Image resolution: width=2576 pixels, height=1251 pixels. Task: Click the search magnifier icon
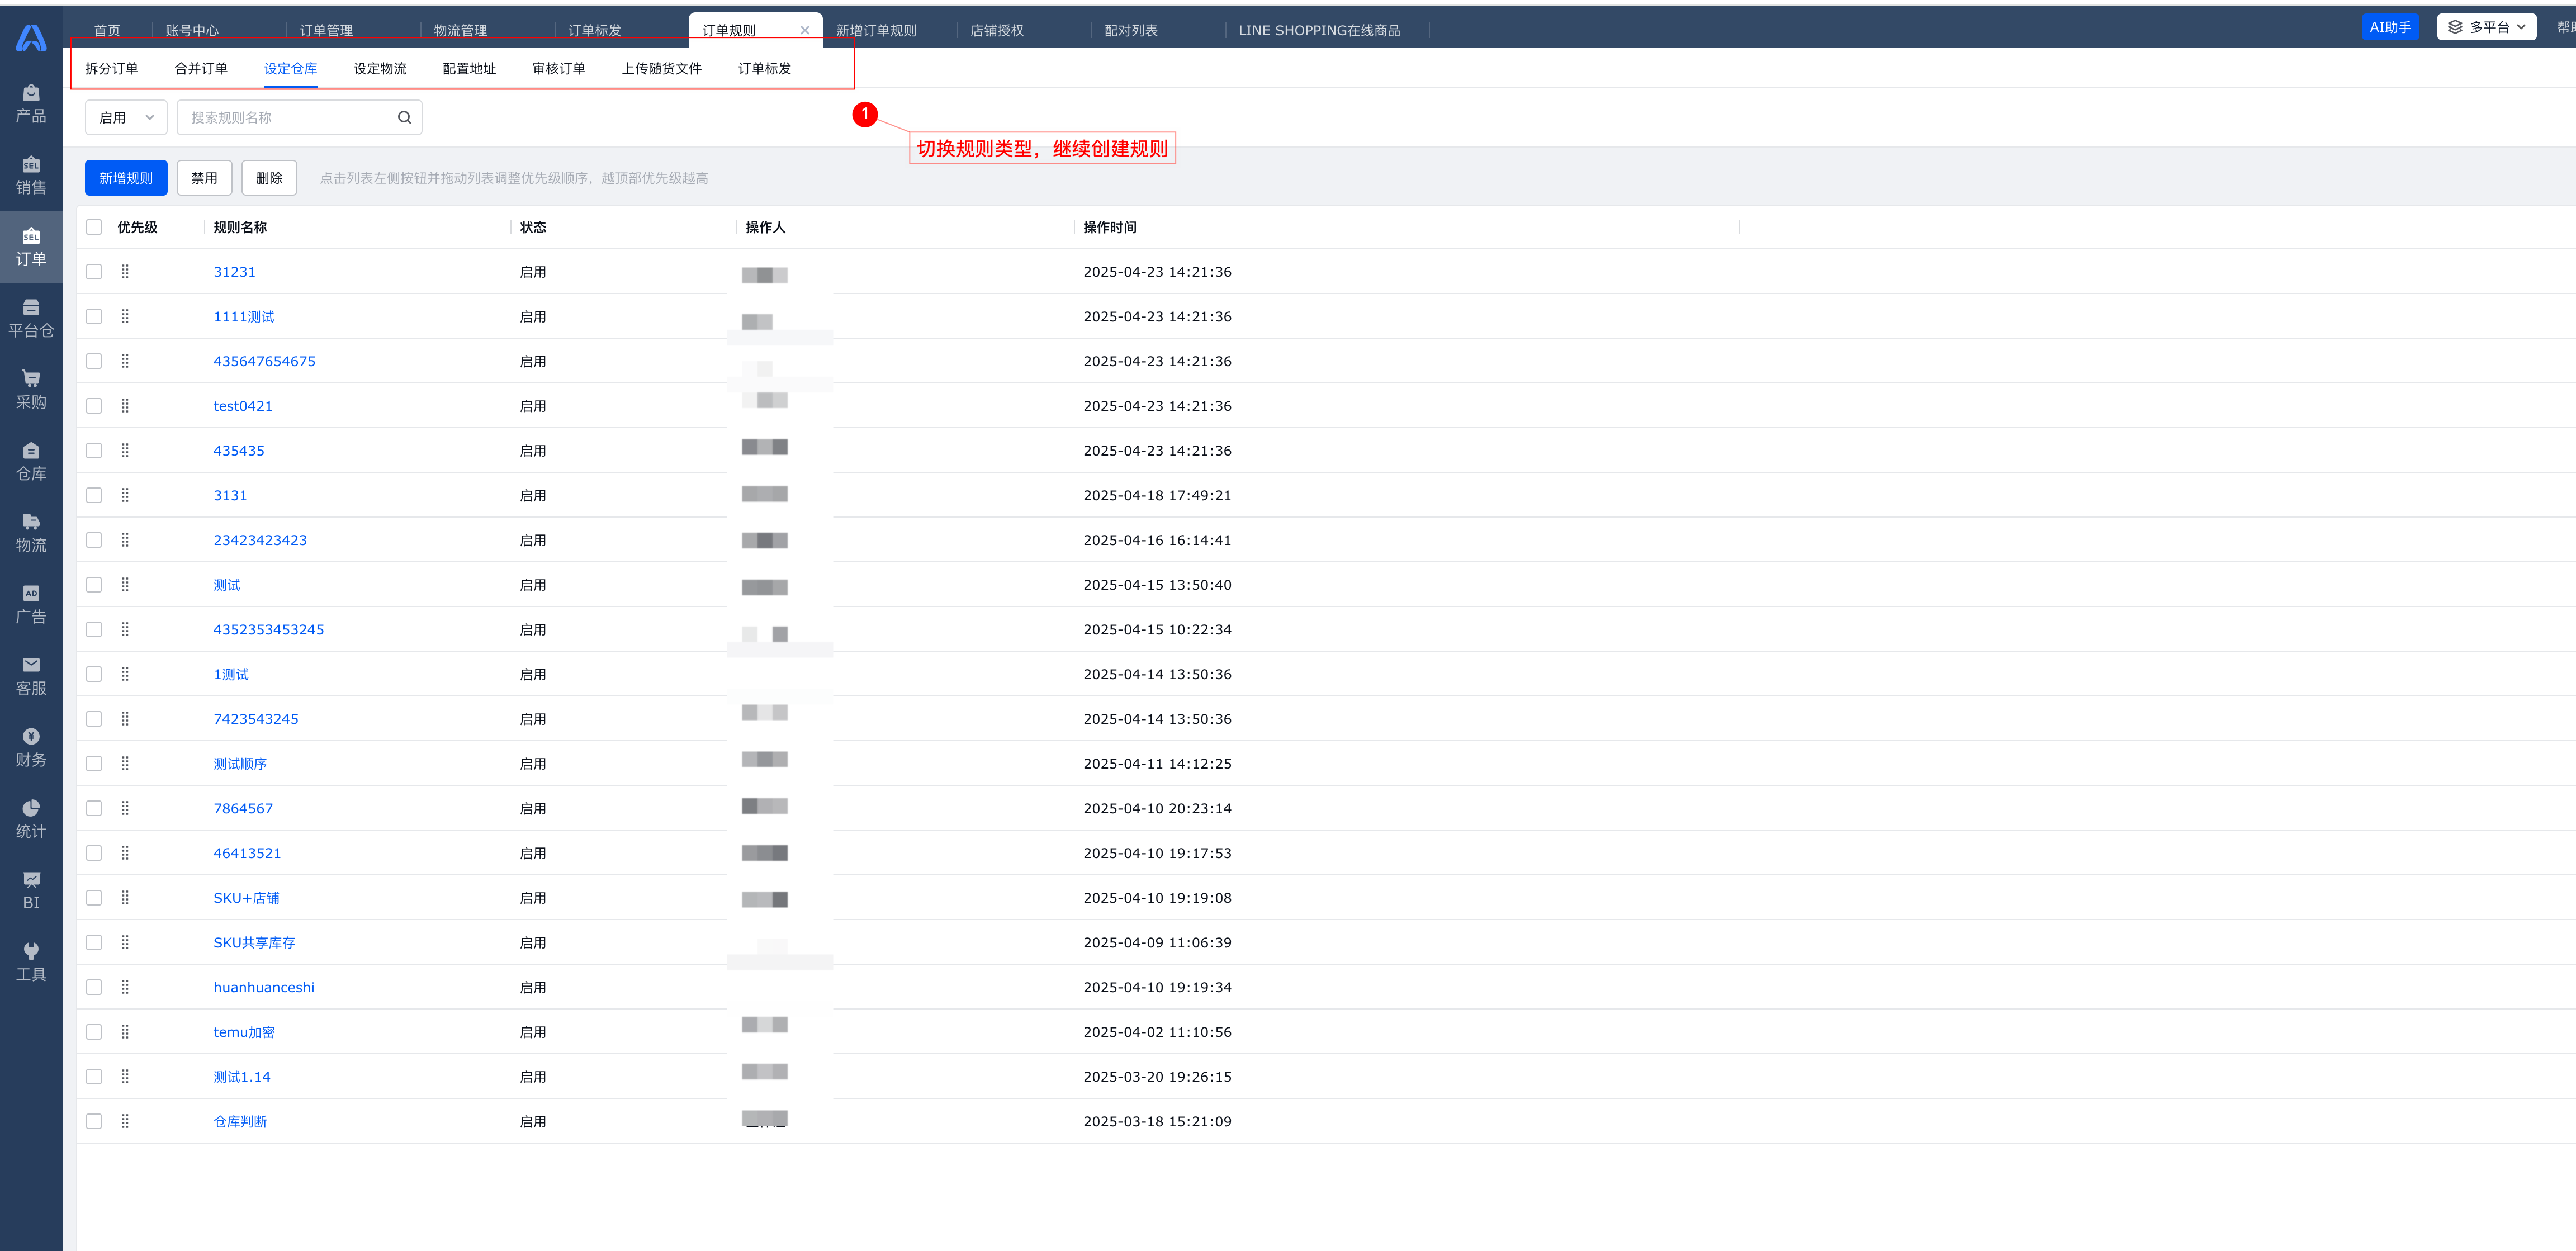tap(404, 117)
